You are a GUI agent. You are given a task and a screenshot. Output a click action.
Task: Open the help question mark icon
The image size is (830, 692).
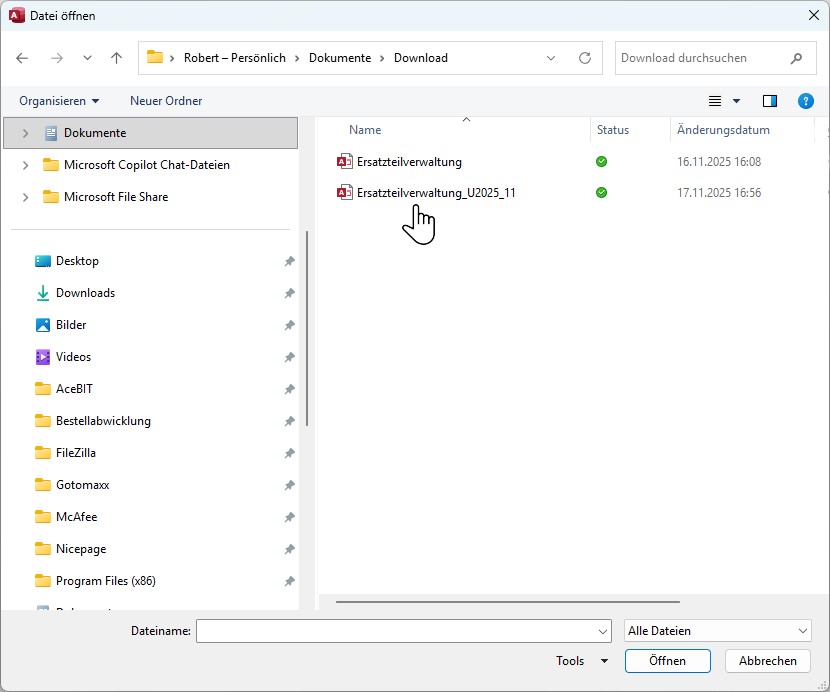[805, 101]
